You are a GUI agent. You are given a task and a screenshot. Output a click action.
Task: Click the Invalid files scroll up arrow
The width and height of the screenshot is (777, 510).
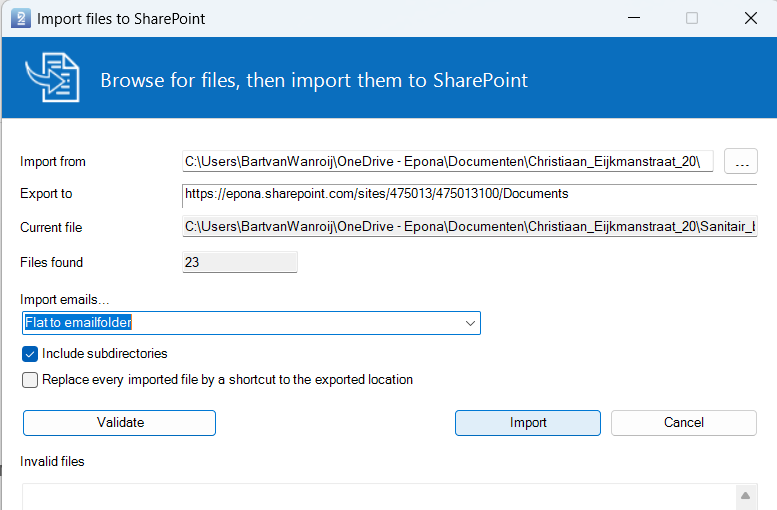point(745,496)
